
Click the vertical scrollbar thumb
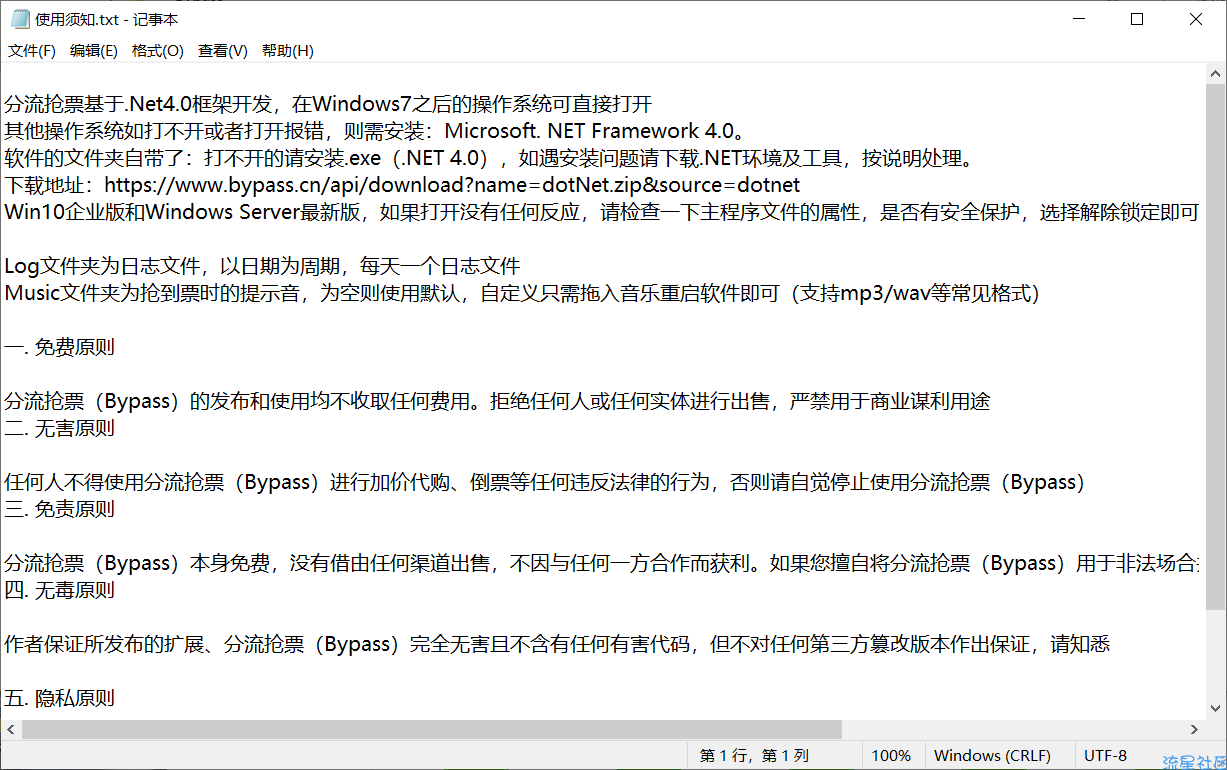pos(1214,347)
